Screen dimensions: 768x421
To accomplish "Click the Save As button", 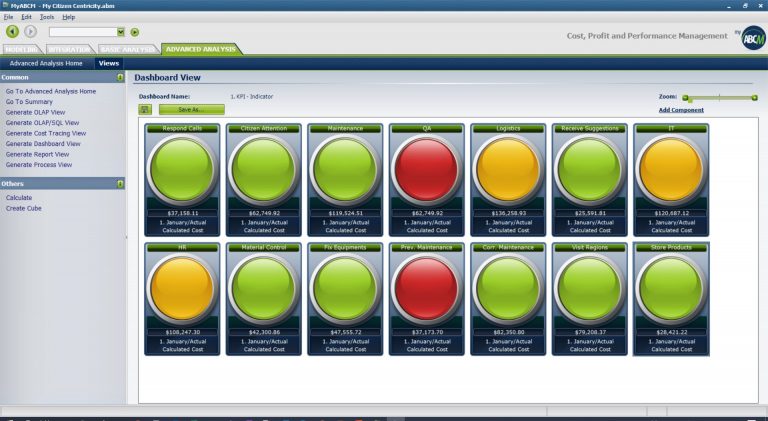I will [190, 109].
